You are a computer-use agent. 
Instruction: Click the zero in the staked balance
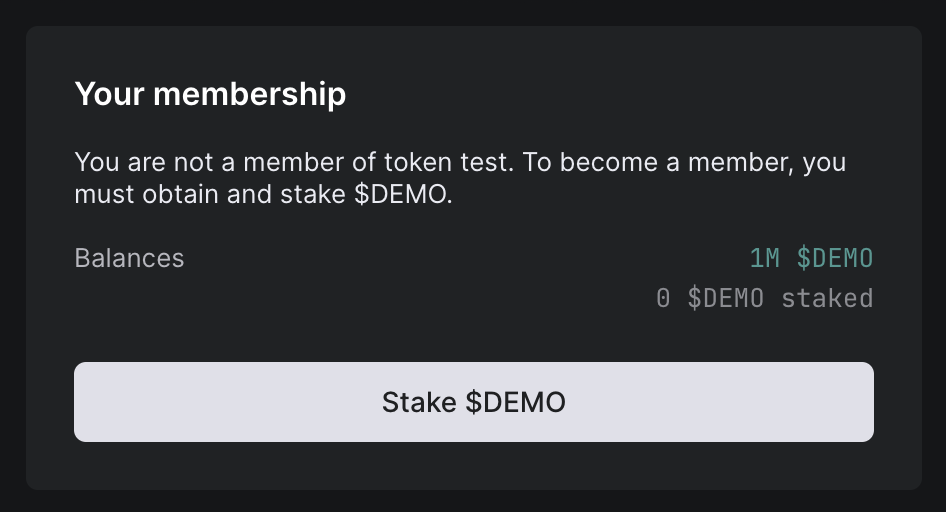[x=662, y=298]
